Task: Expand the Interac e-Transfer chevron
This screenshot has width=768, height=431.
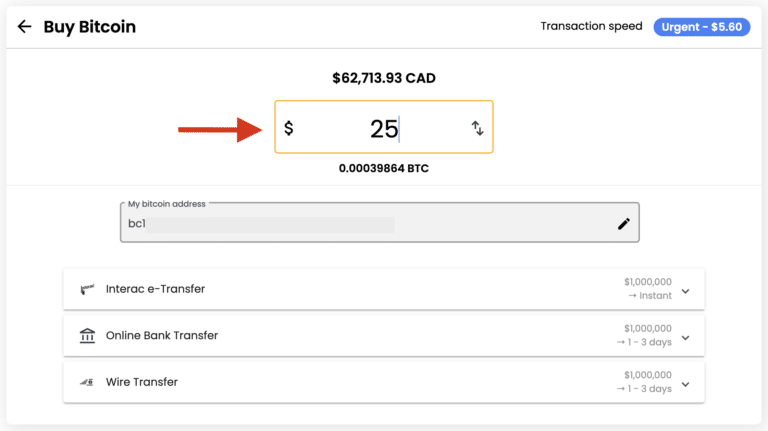Action: click(x=685, y=291)
